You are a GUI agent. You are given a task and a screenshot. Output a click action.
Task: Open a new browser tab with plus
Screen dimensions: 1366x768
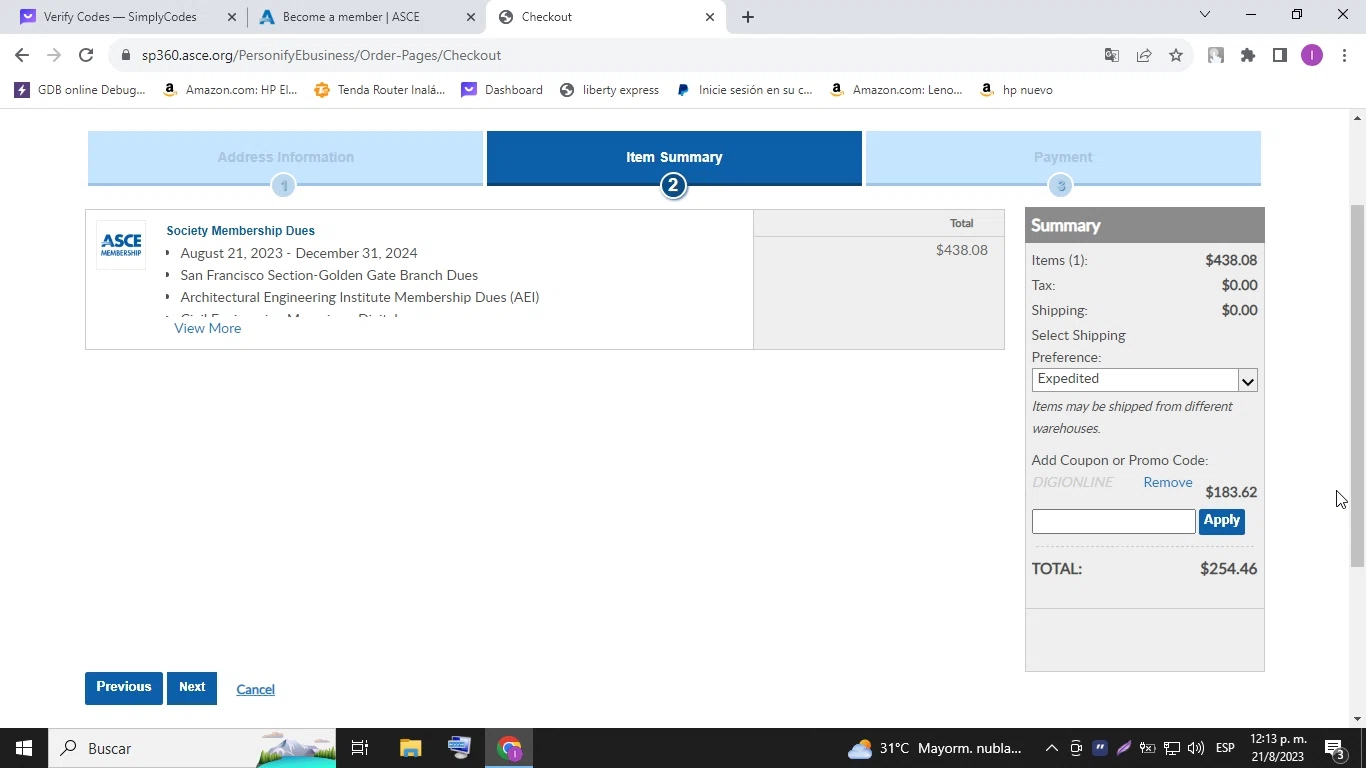pos(748,17)
